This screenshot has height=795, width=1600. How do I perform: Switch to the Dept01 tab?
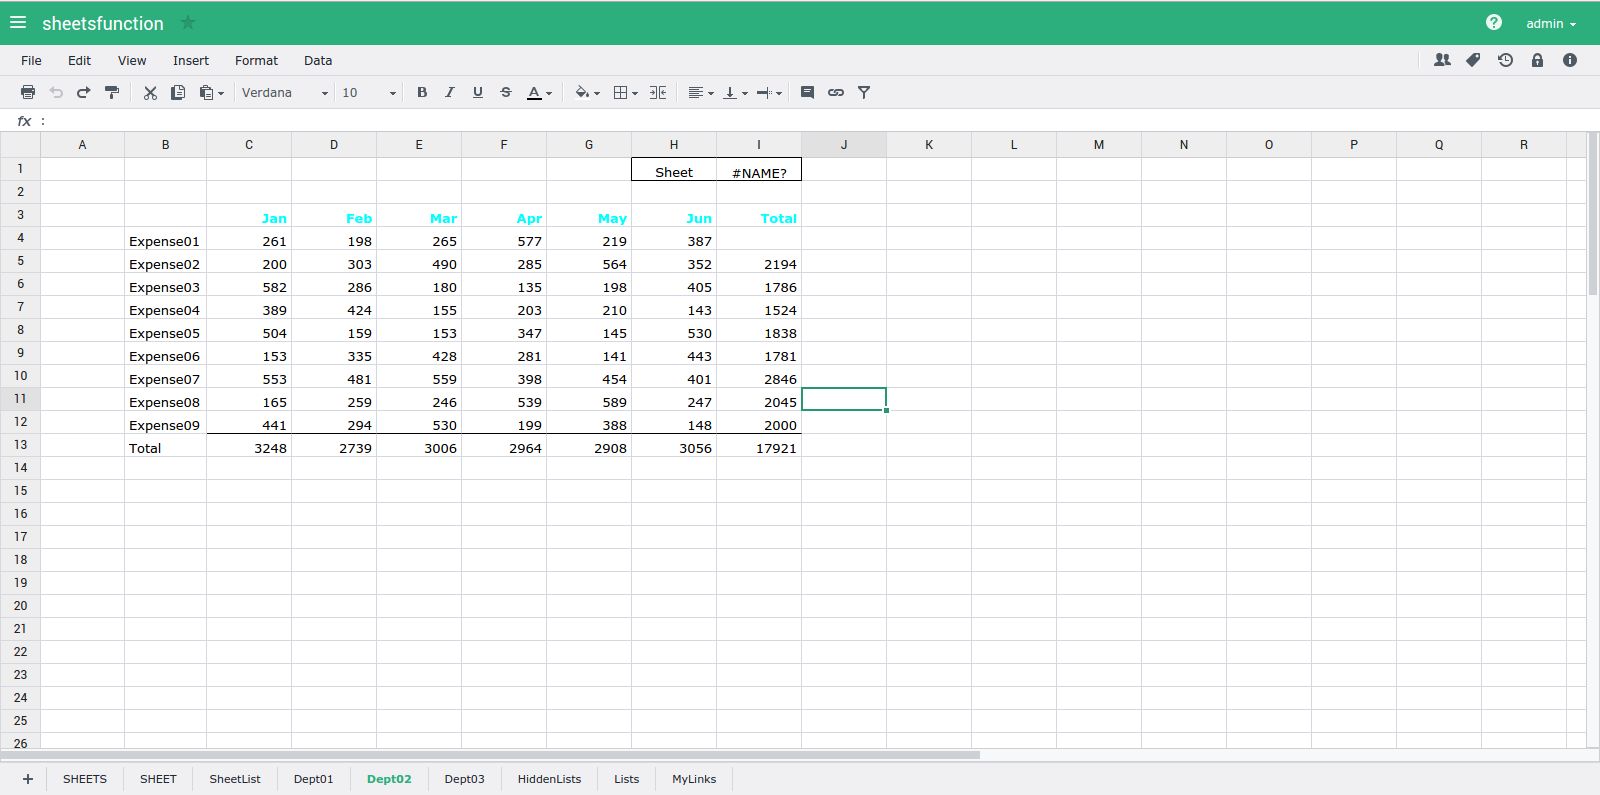(314, 779)
